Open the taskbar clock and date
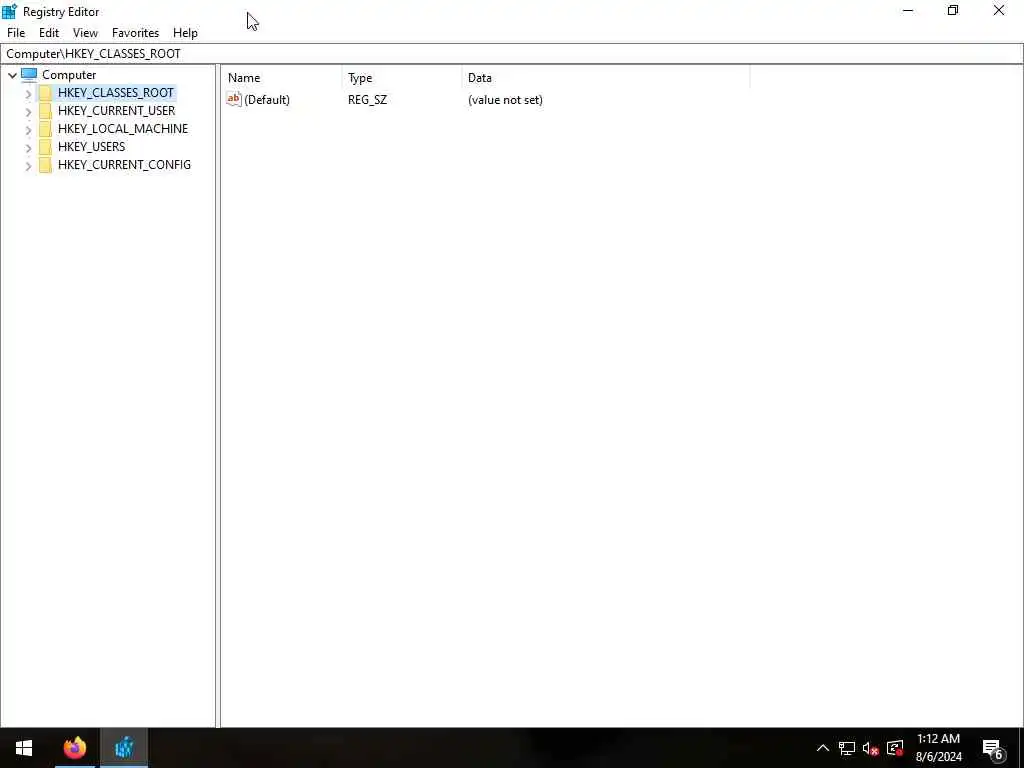The width and height of the screenshot is (1024, 768). (x=938, y=748)
